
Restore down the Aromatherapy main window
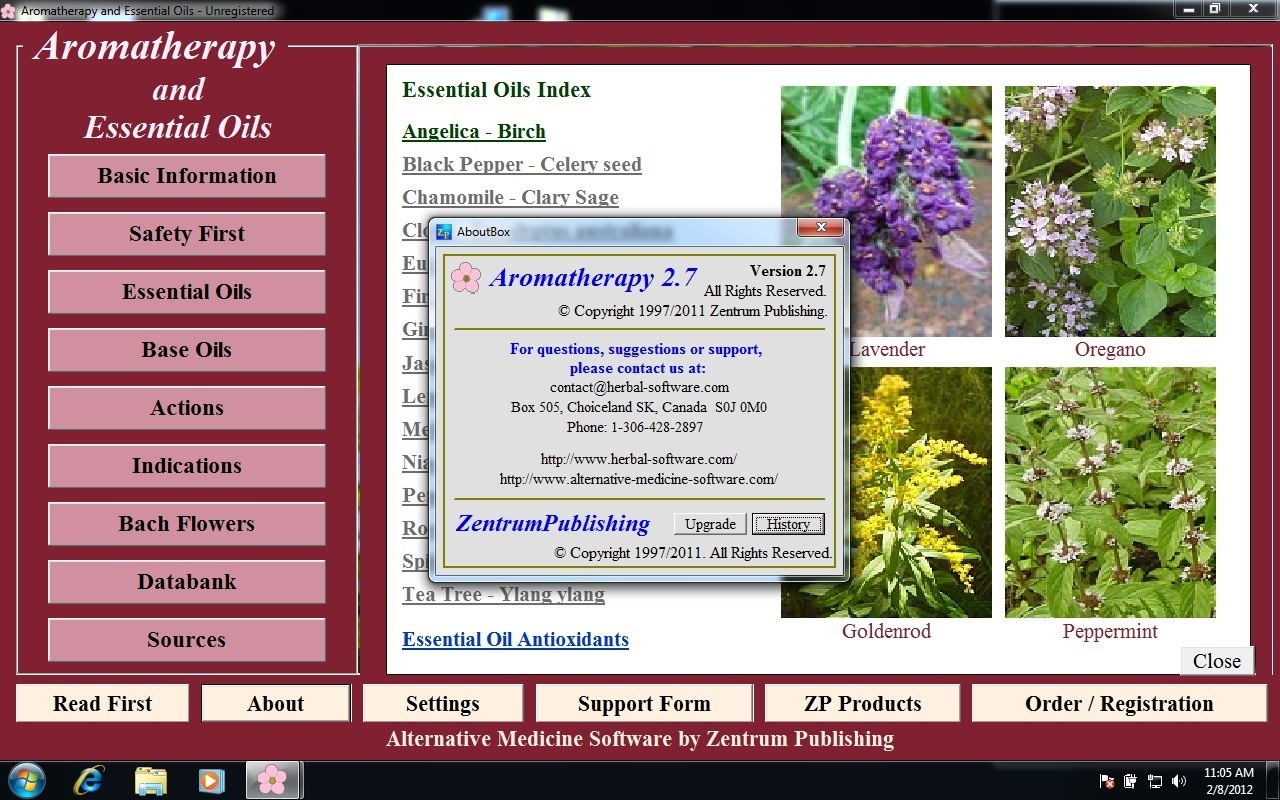[x=1215, y=8]
